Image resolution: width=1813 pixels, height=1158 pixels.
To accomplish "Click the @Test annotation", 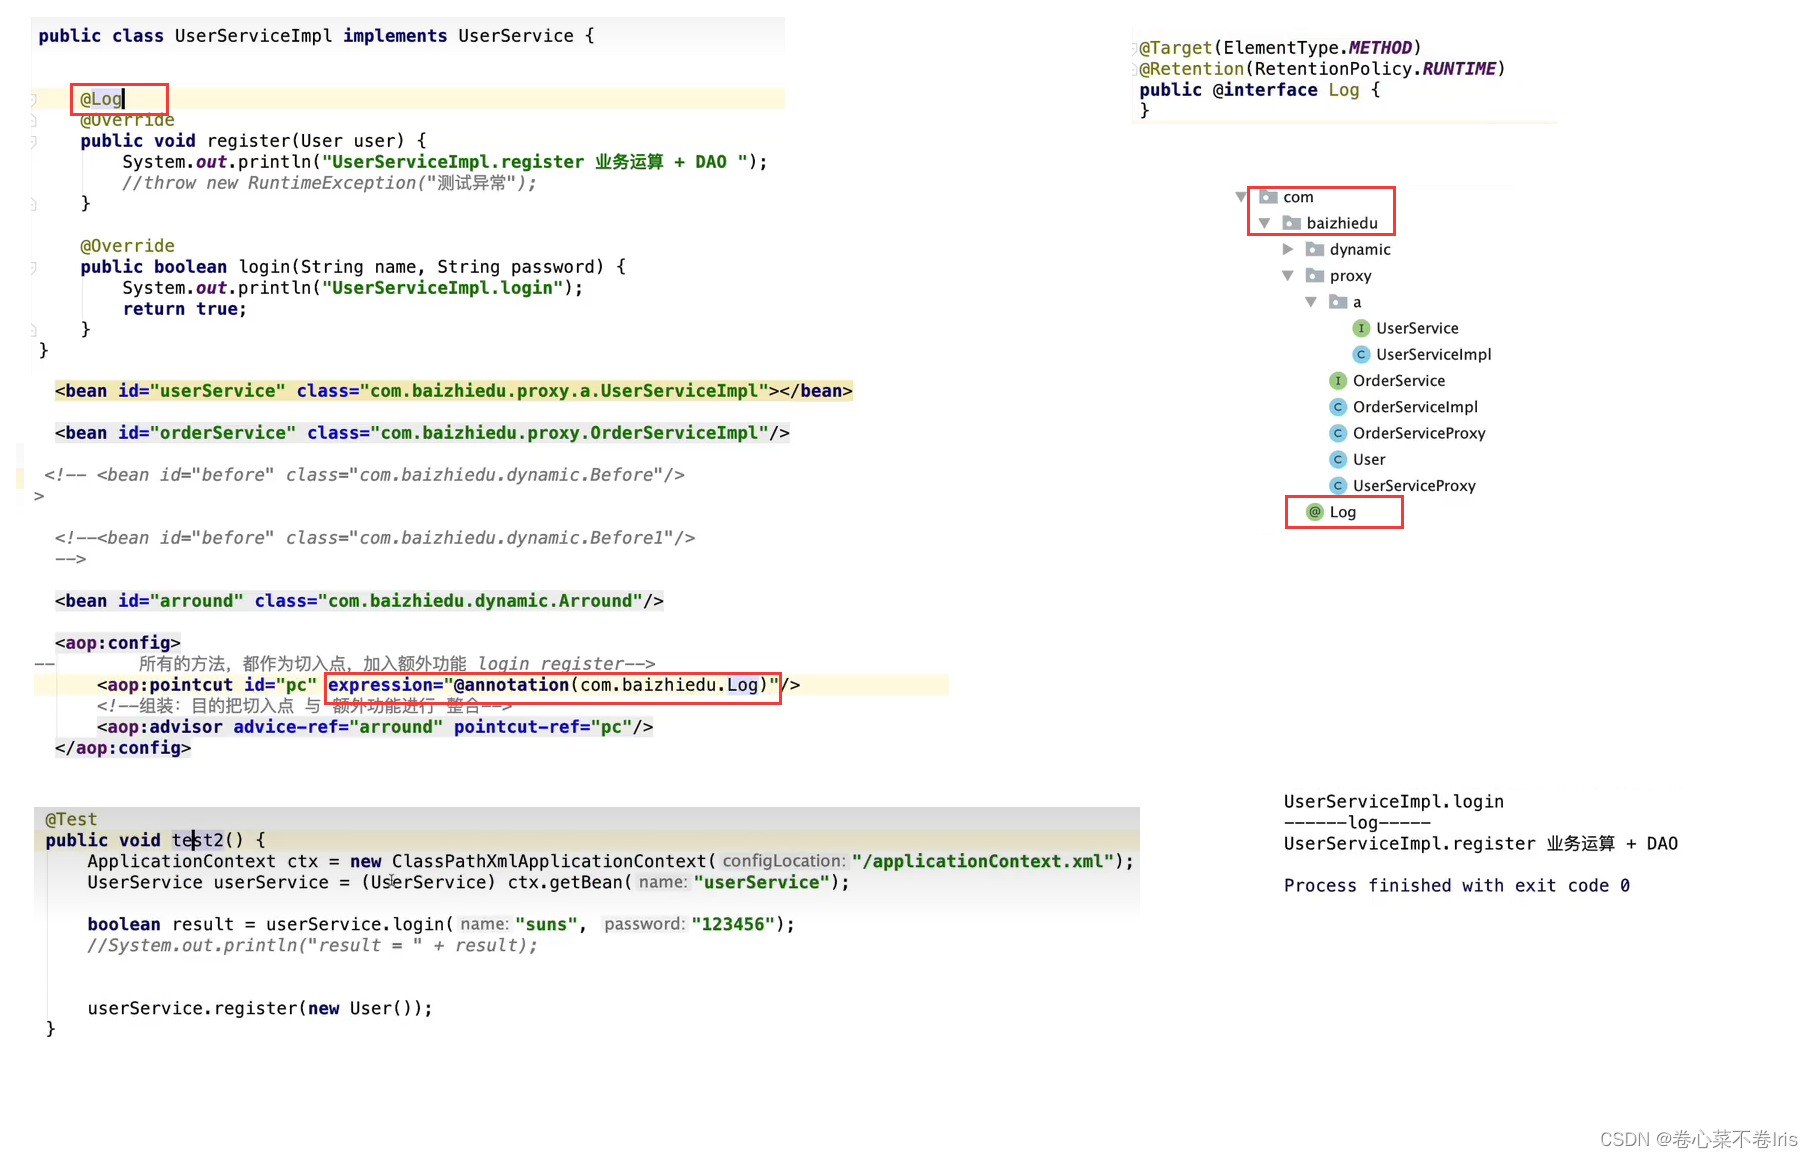I will 71,819.
